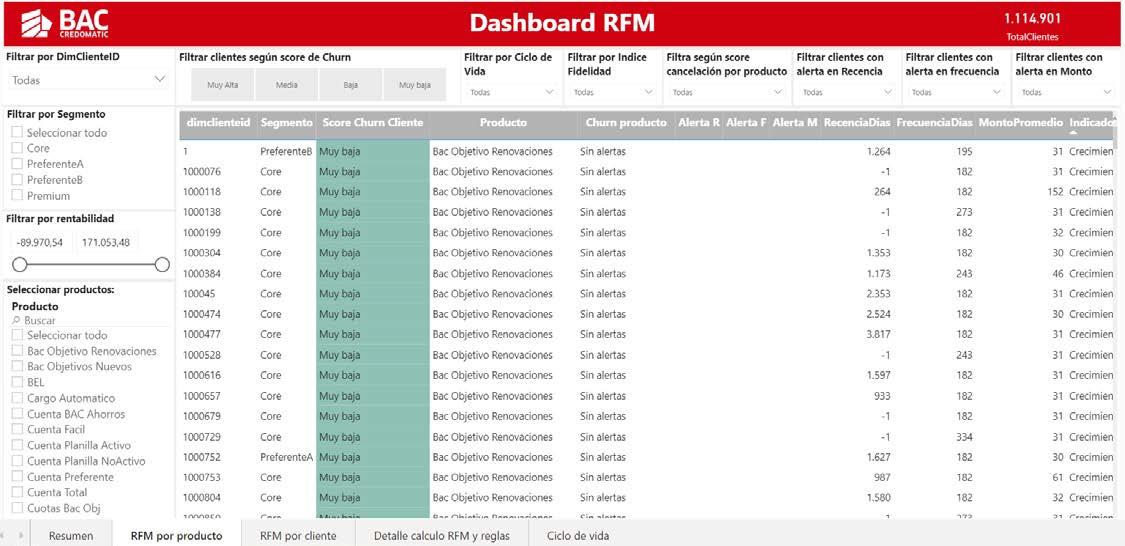The image size is (1125, 546).
Task: Click PreferenteB segment in client 1 row
Action: click(x=286, y=151)
